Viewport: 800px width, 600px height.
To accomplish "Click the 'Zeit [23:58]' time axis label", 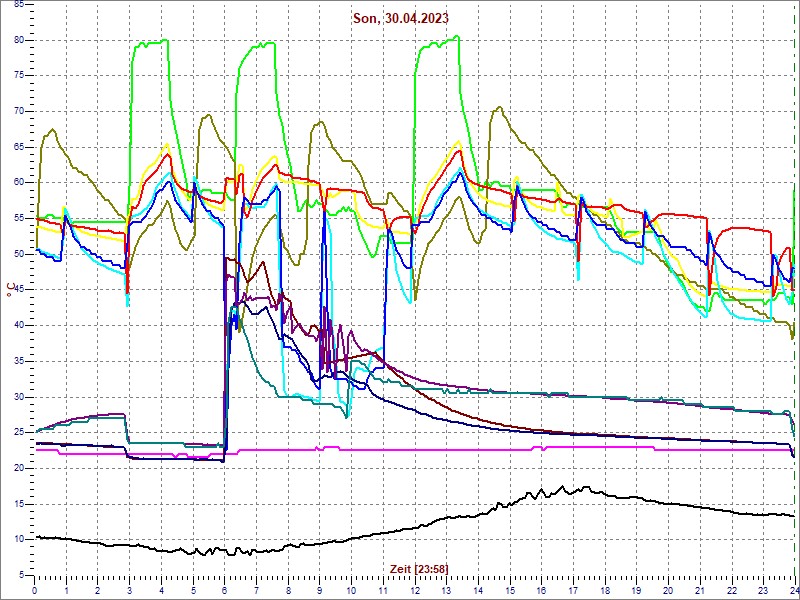I will 419,569.
